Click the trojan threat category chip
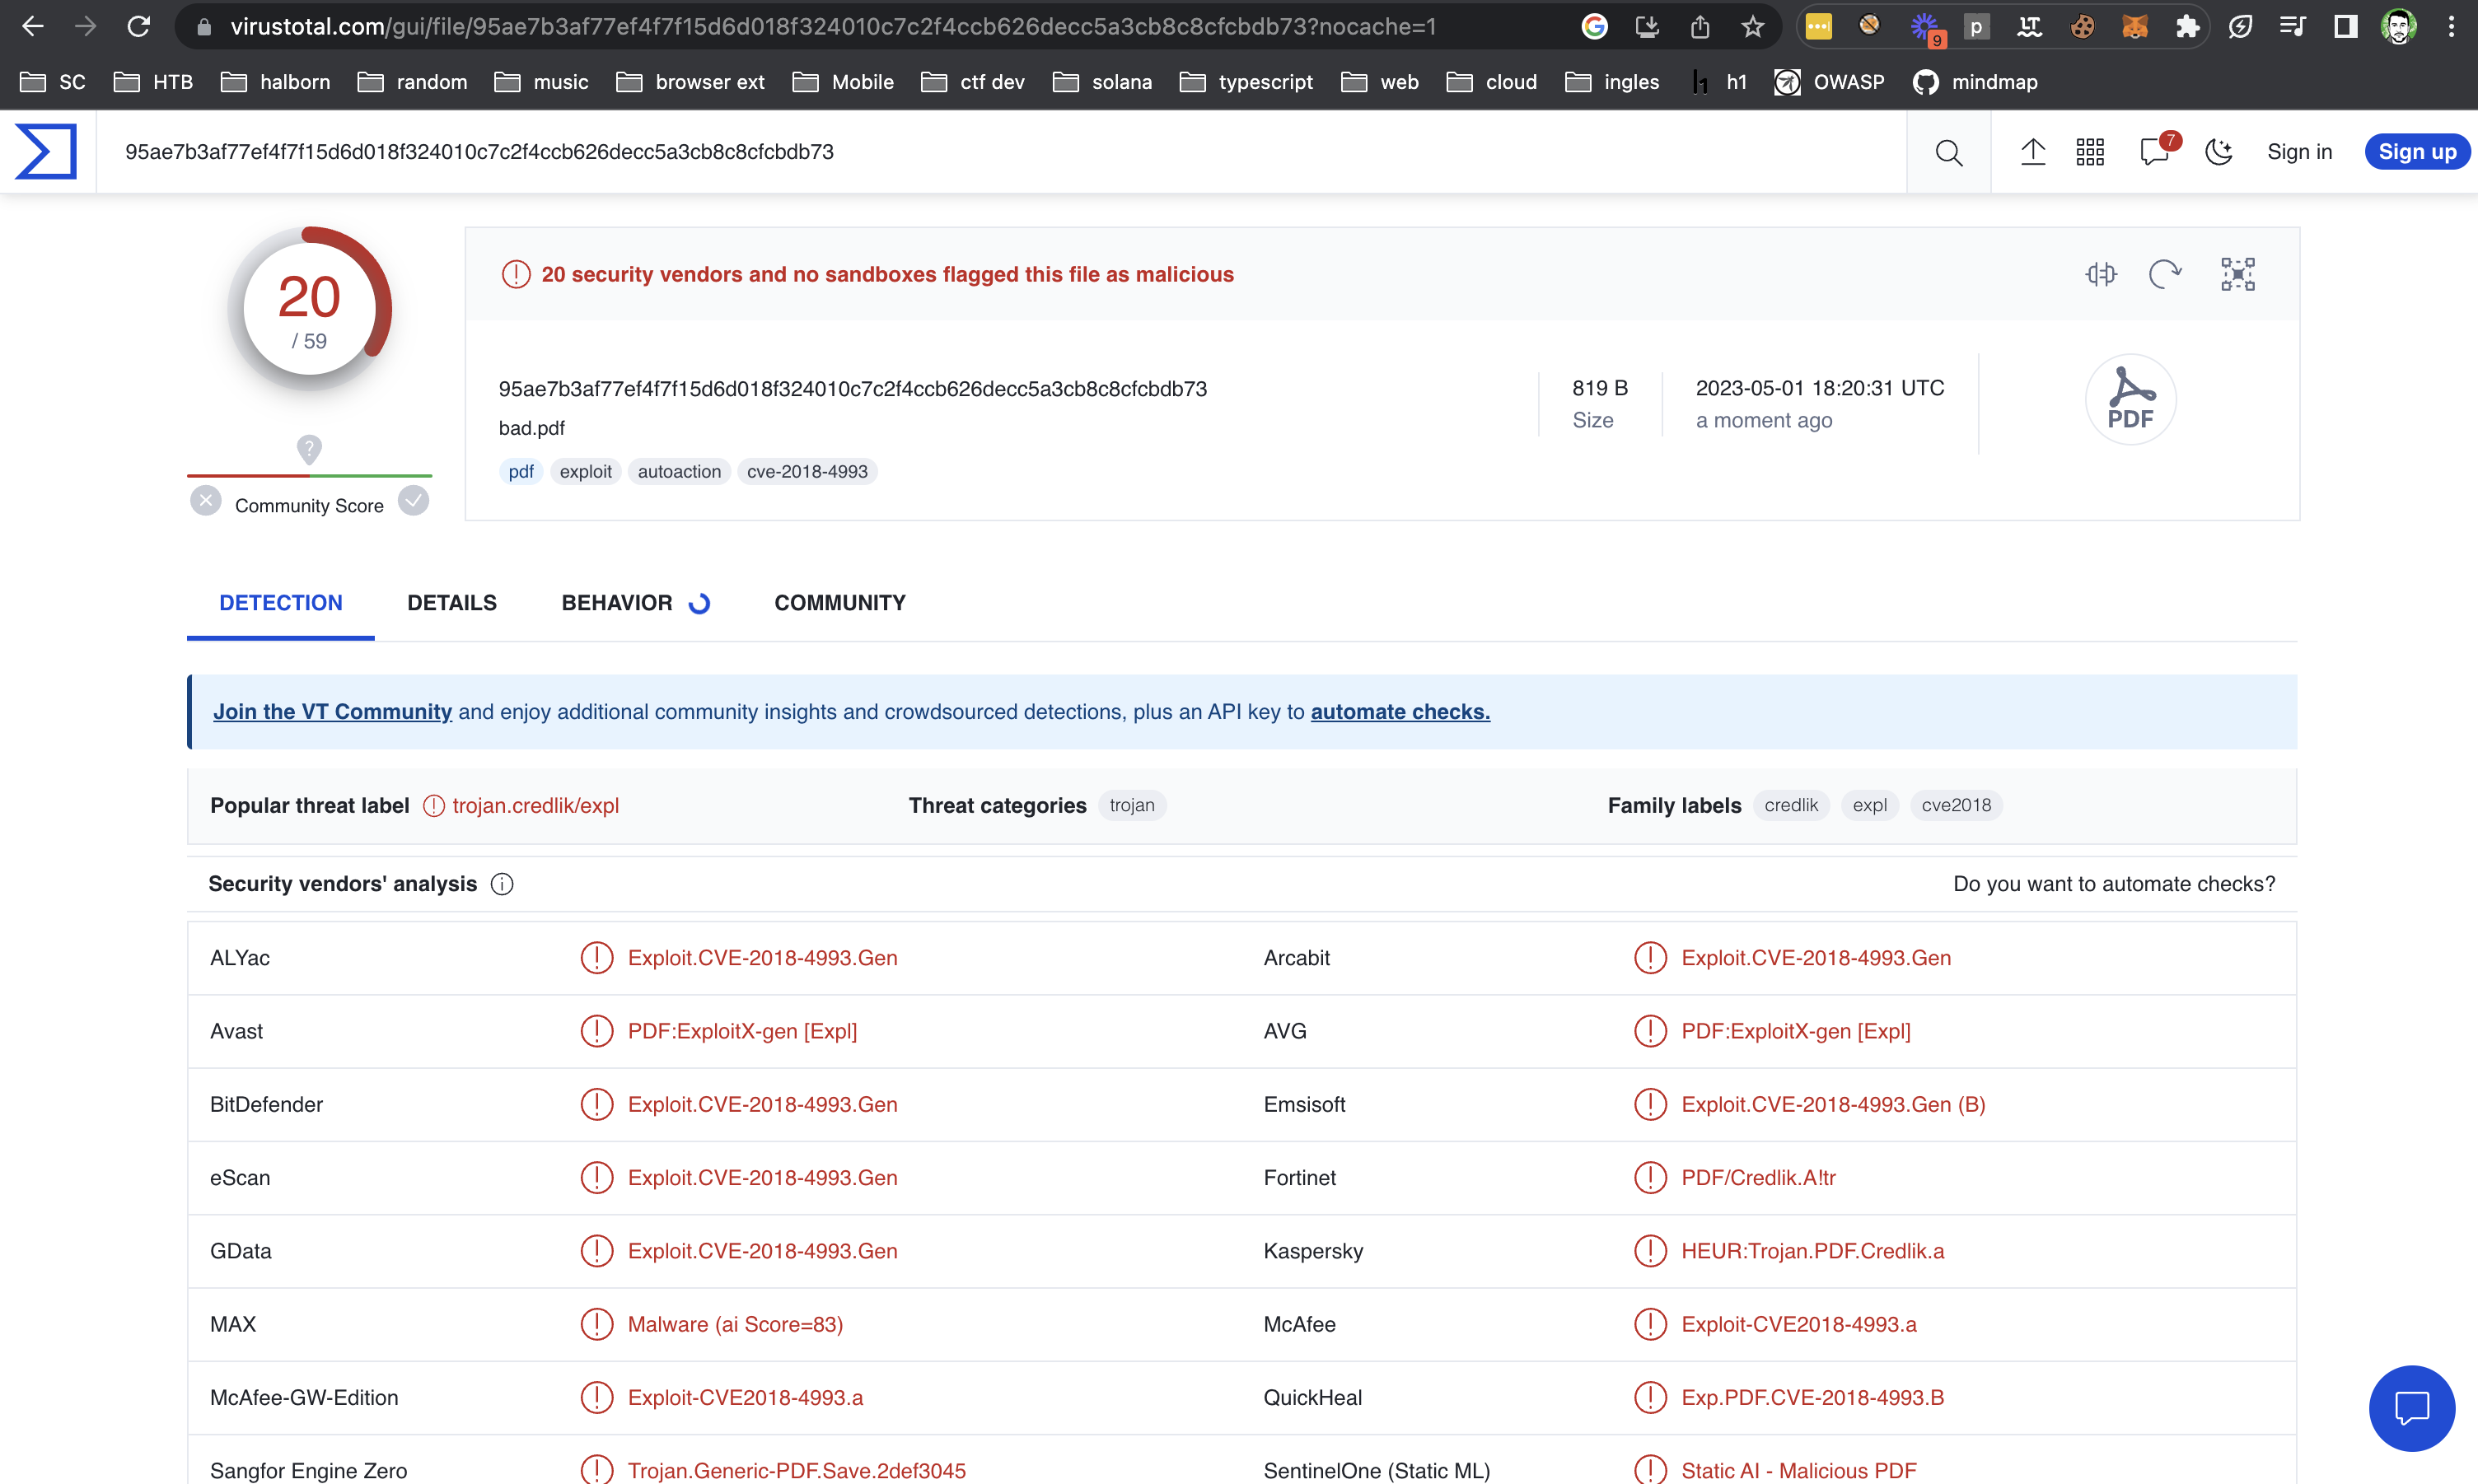Screen dimensions: 2478x1484 (x=1132, y=805)
